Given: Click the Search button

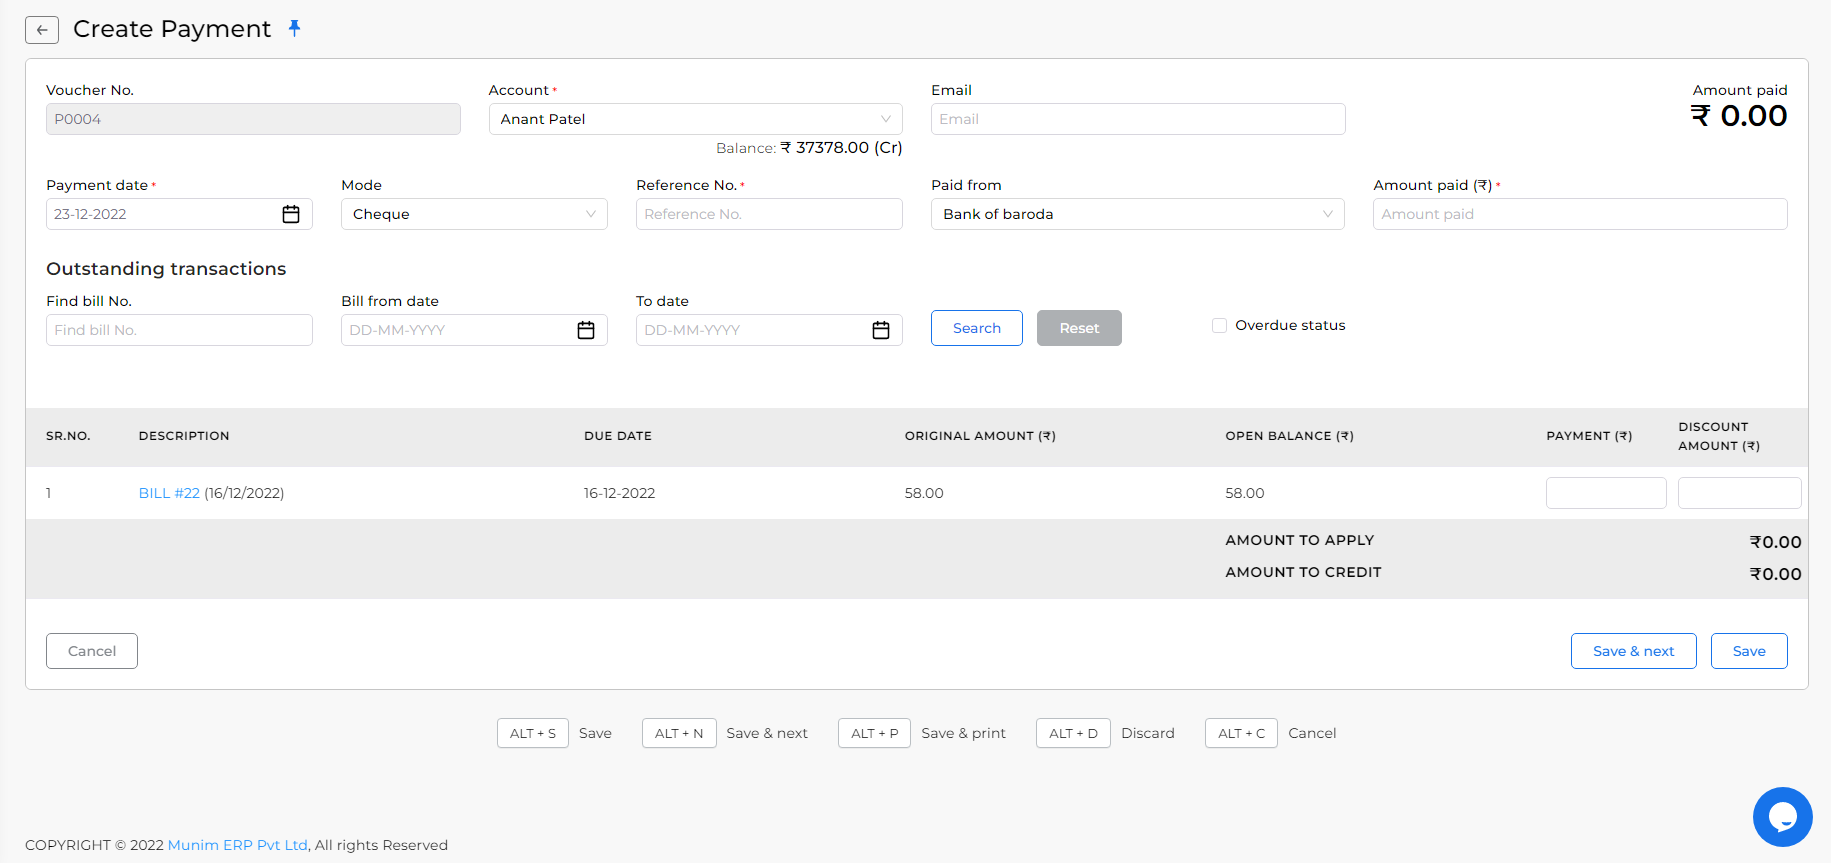Looking at the screenshot, I should coord(976,328).
